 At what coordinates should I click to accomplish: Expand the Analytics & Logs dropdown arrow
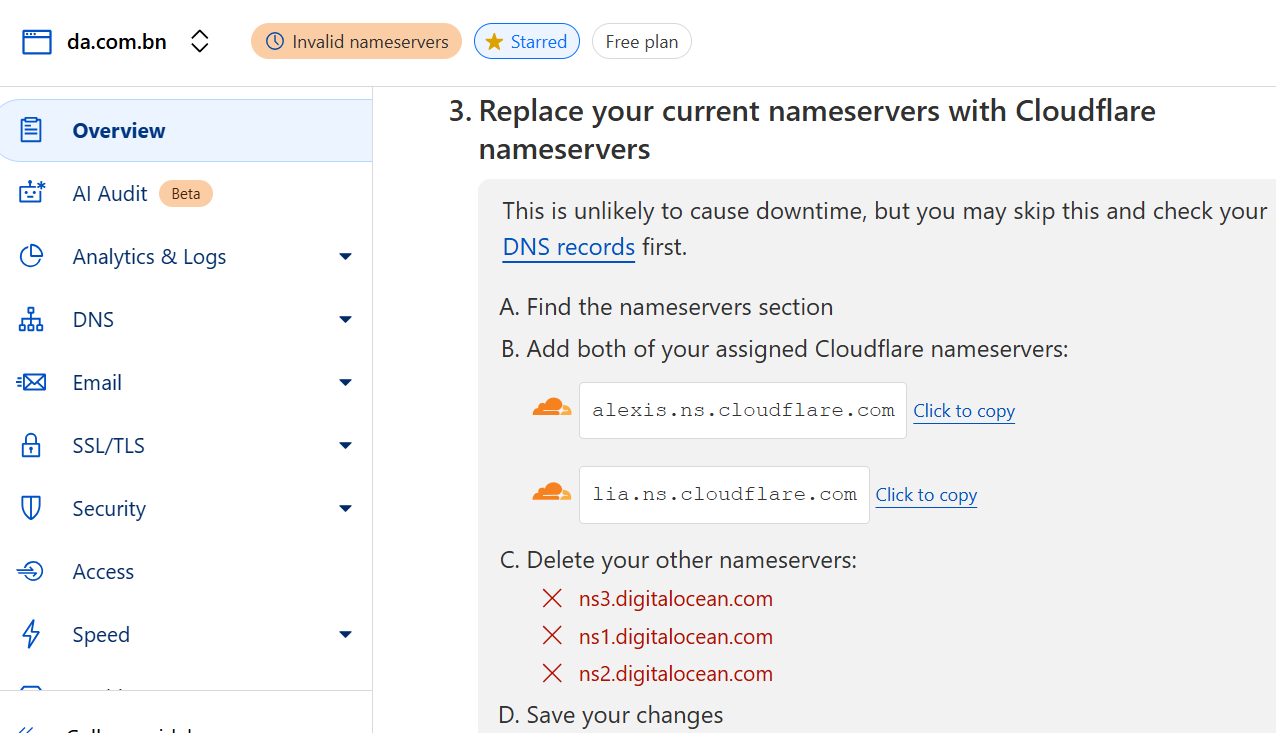click(346, 257)
